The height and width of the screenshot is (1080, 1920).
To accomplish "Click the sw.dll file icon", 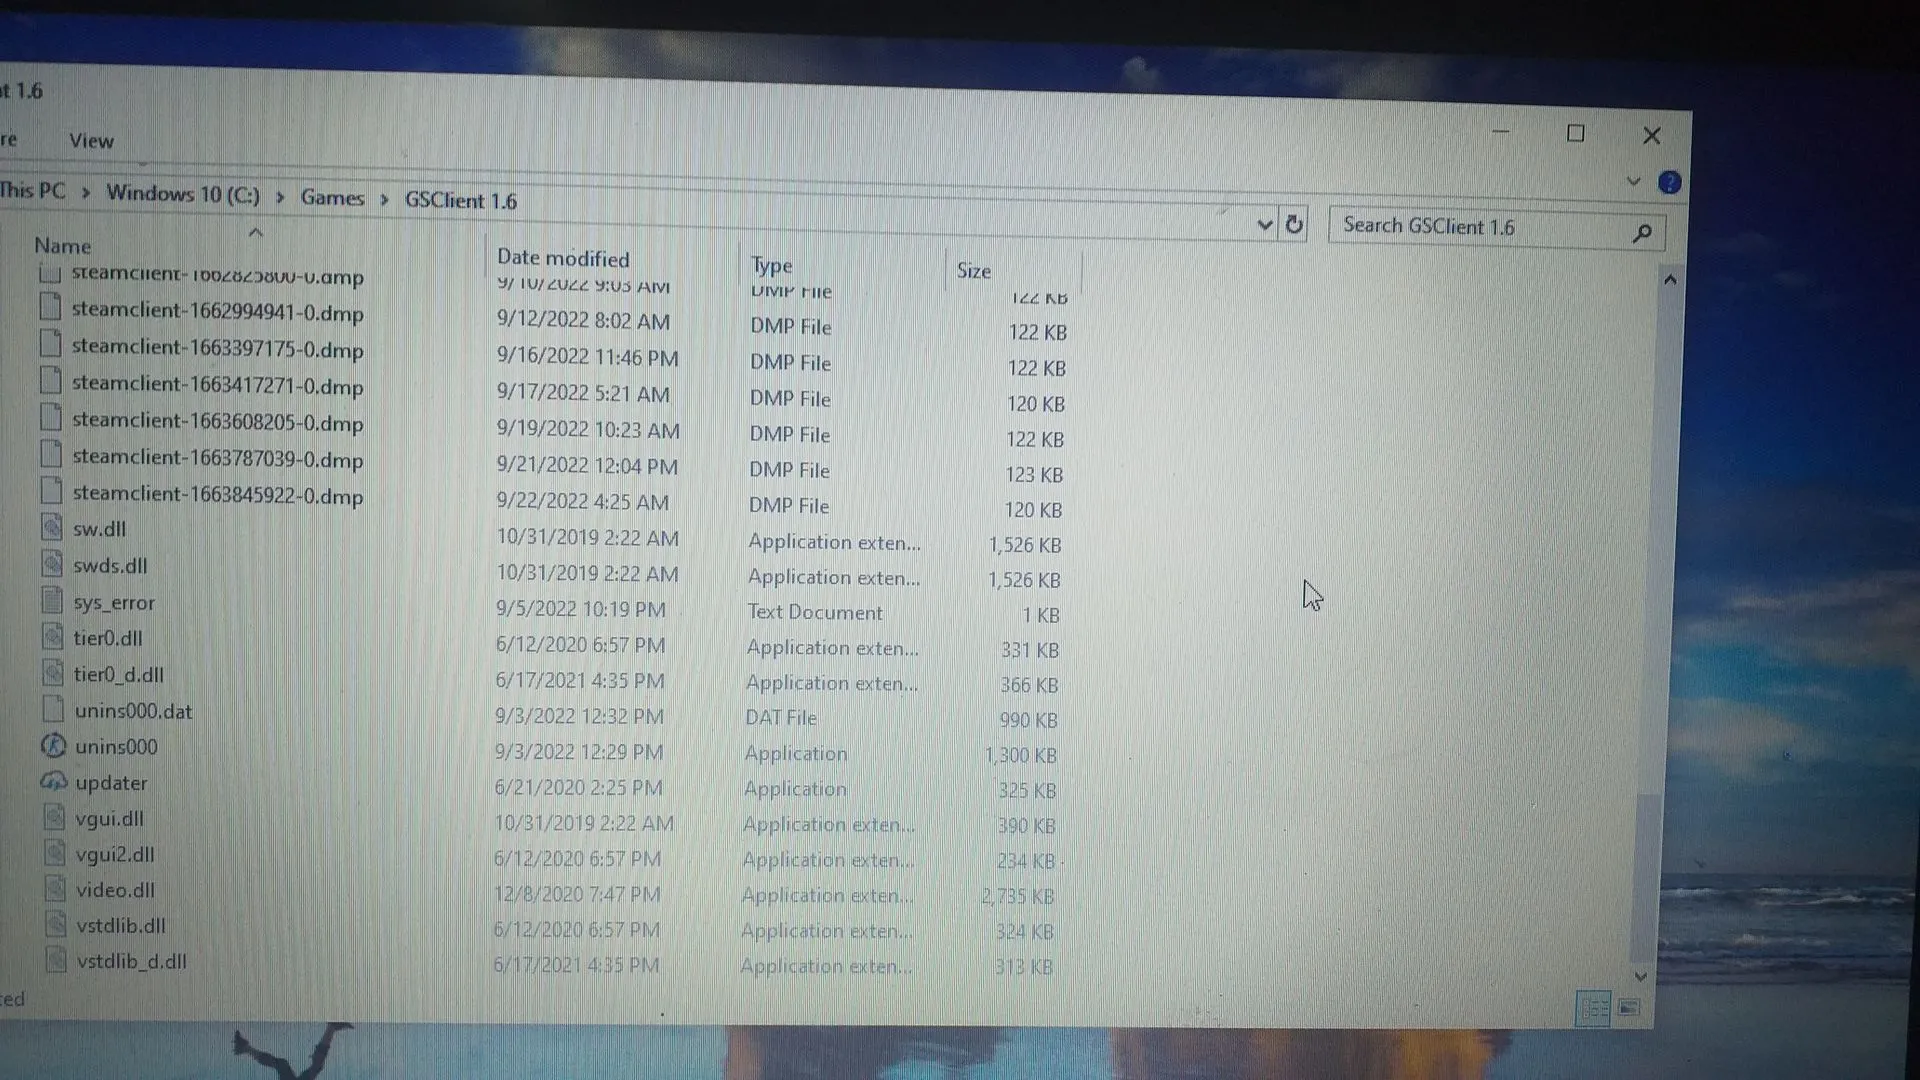I will click(52, 527).
